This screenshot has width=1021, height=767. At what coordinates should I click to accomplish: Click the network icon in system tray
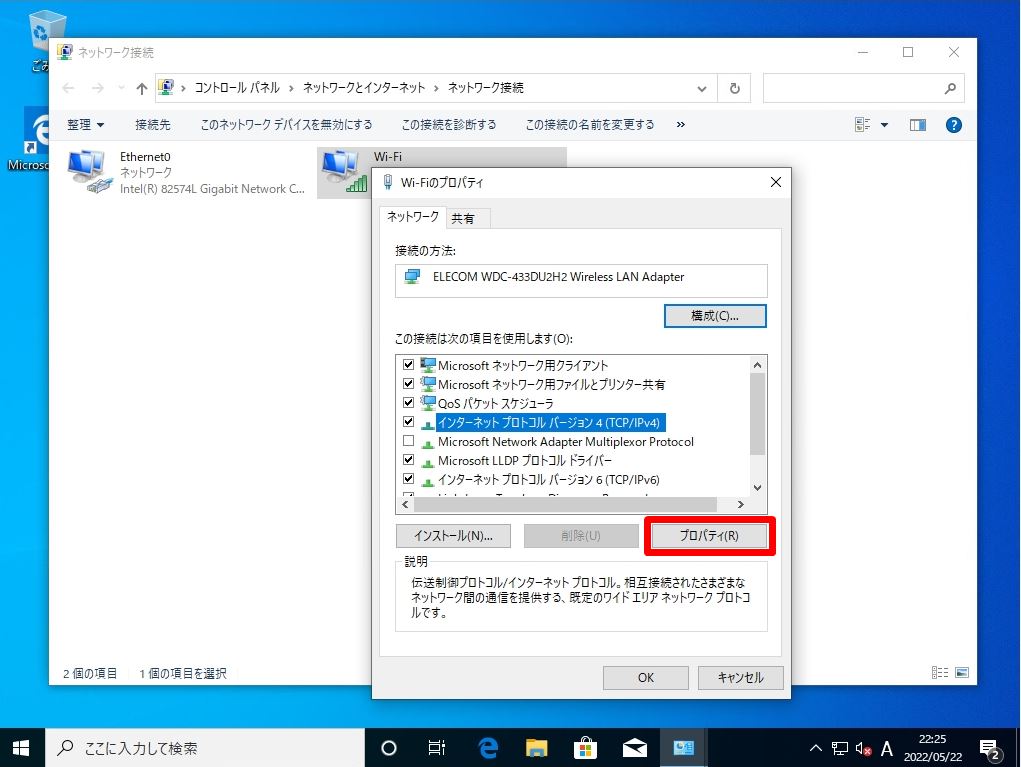[x=840, y=749]
